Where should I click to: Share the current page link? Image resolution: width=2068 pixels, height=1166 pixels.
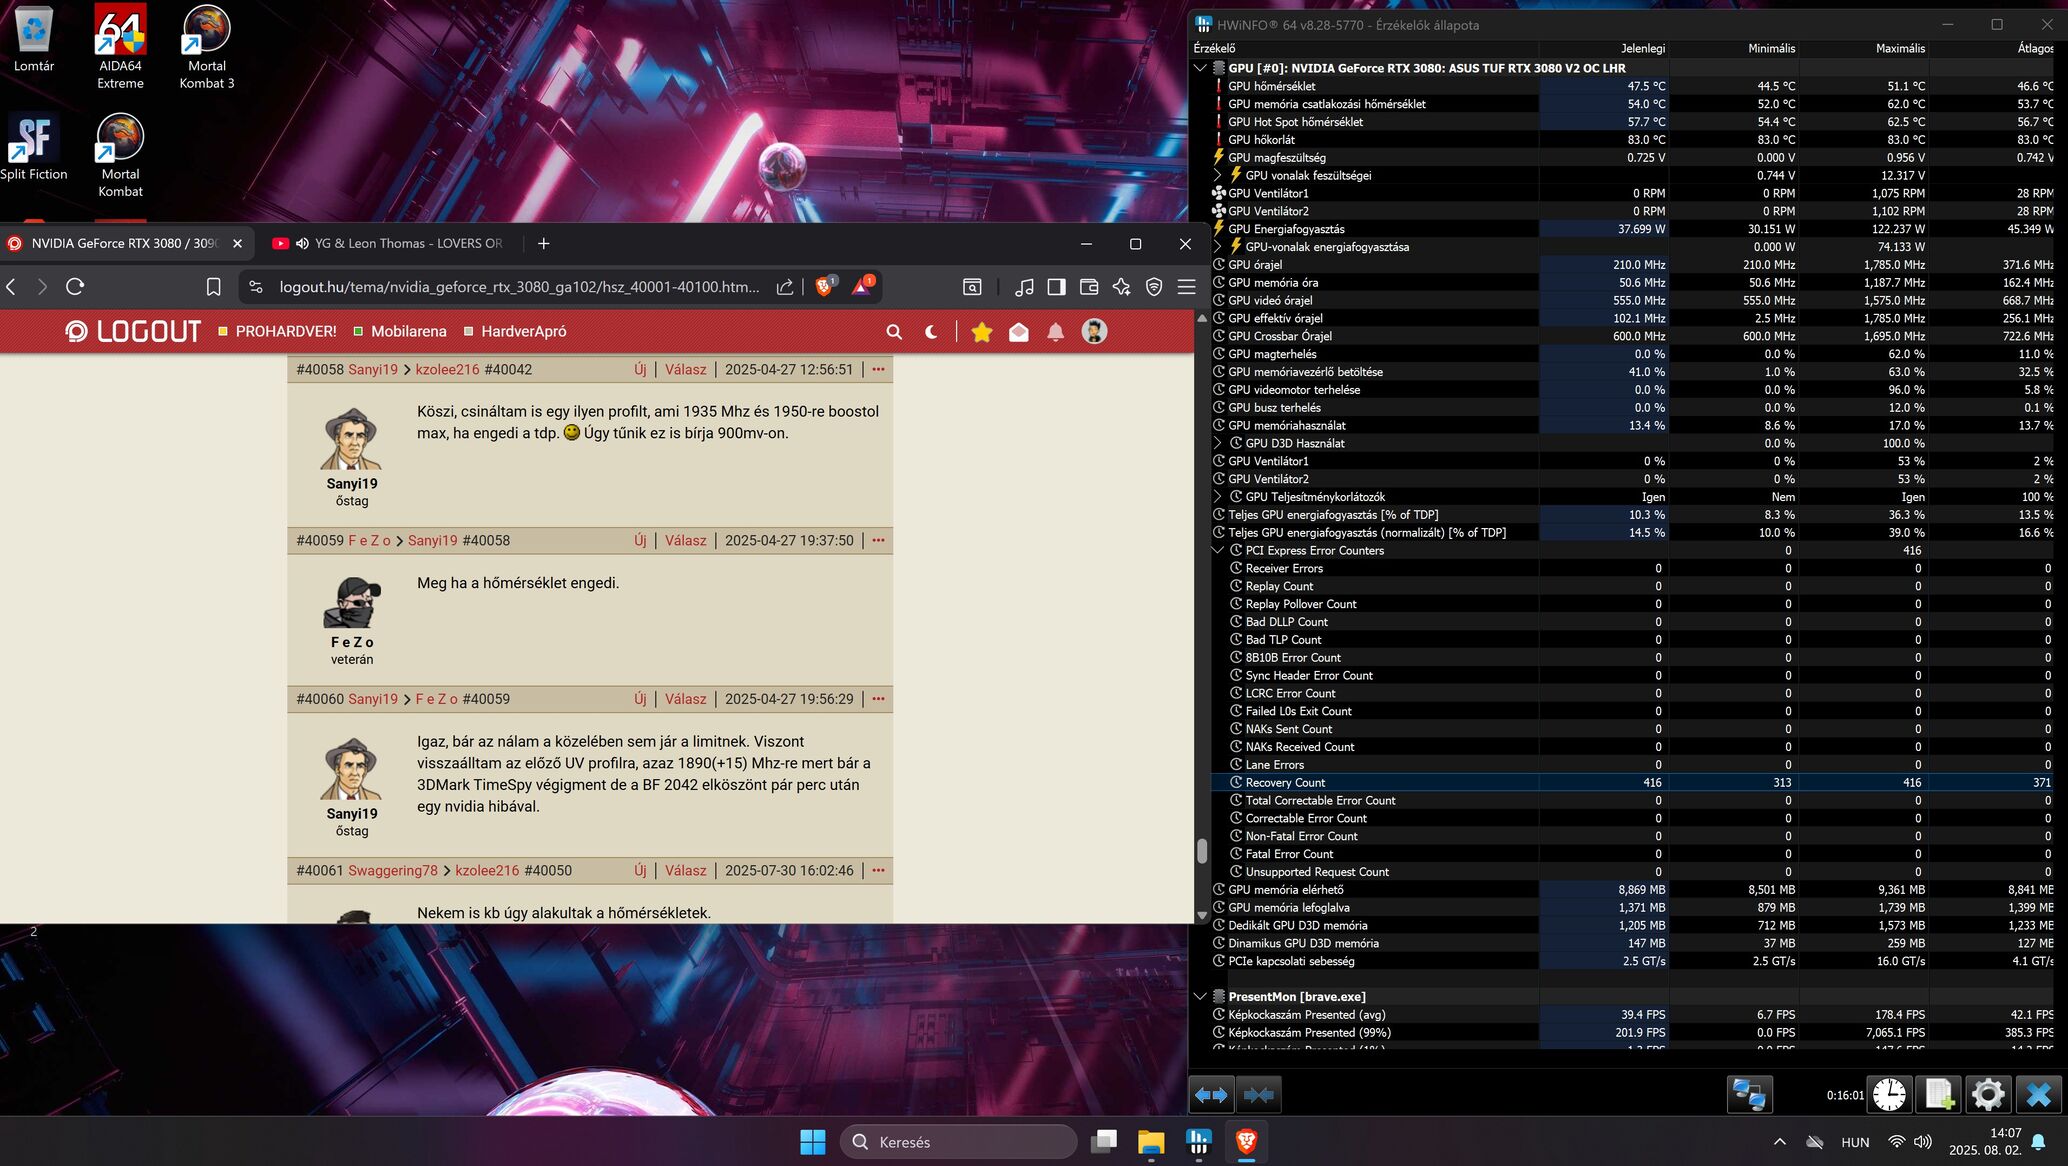pyautogui.click(x=785, y=287)
